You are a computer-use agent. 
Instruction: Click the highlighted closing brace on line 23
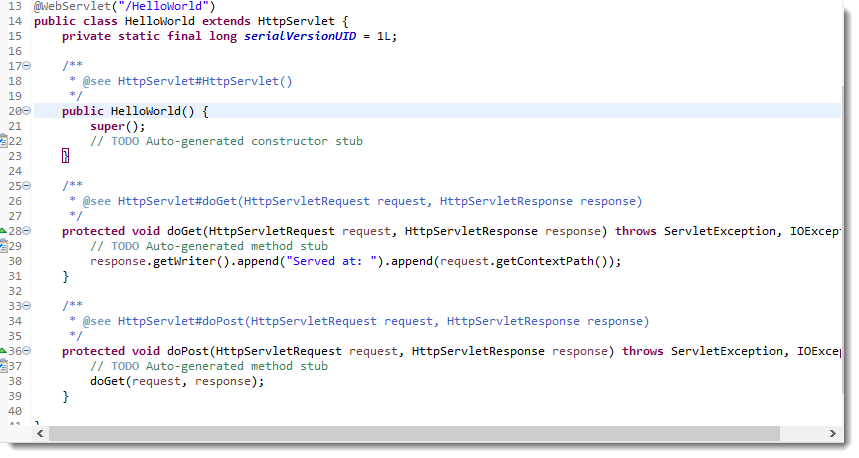[x=65, y=156]
